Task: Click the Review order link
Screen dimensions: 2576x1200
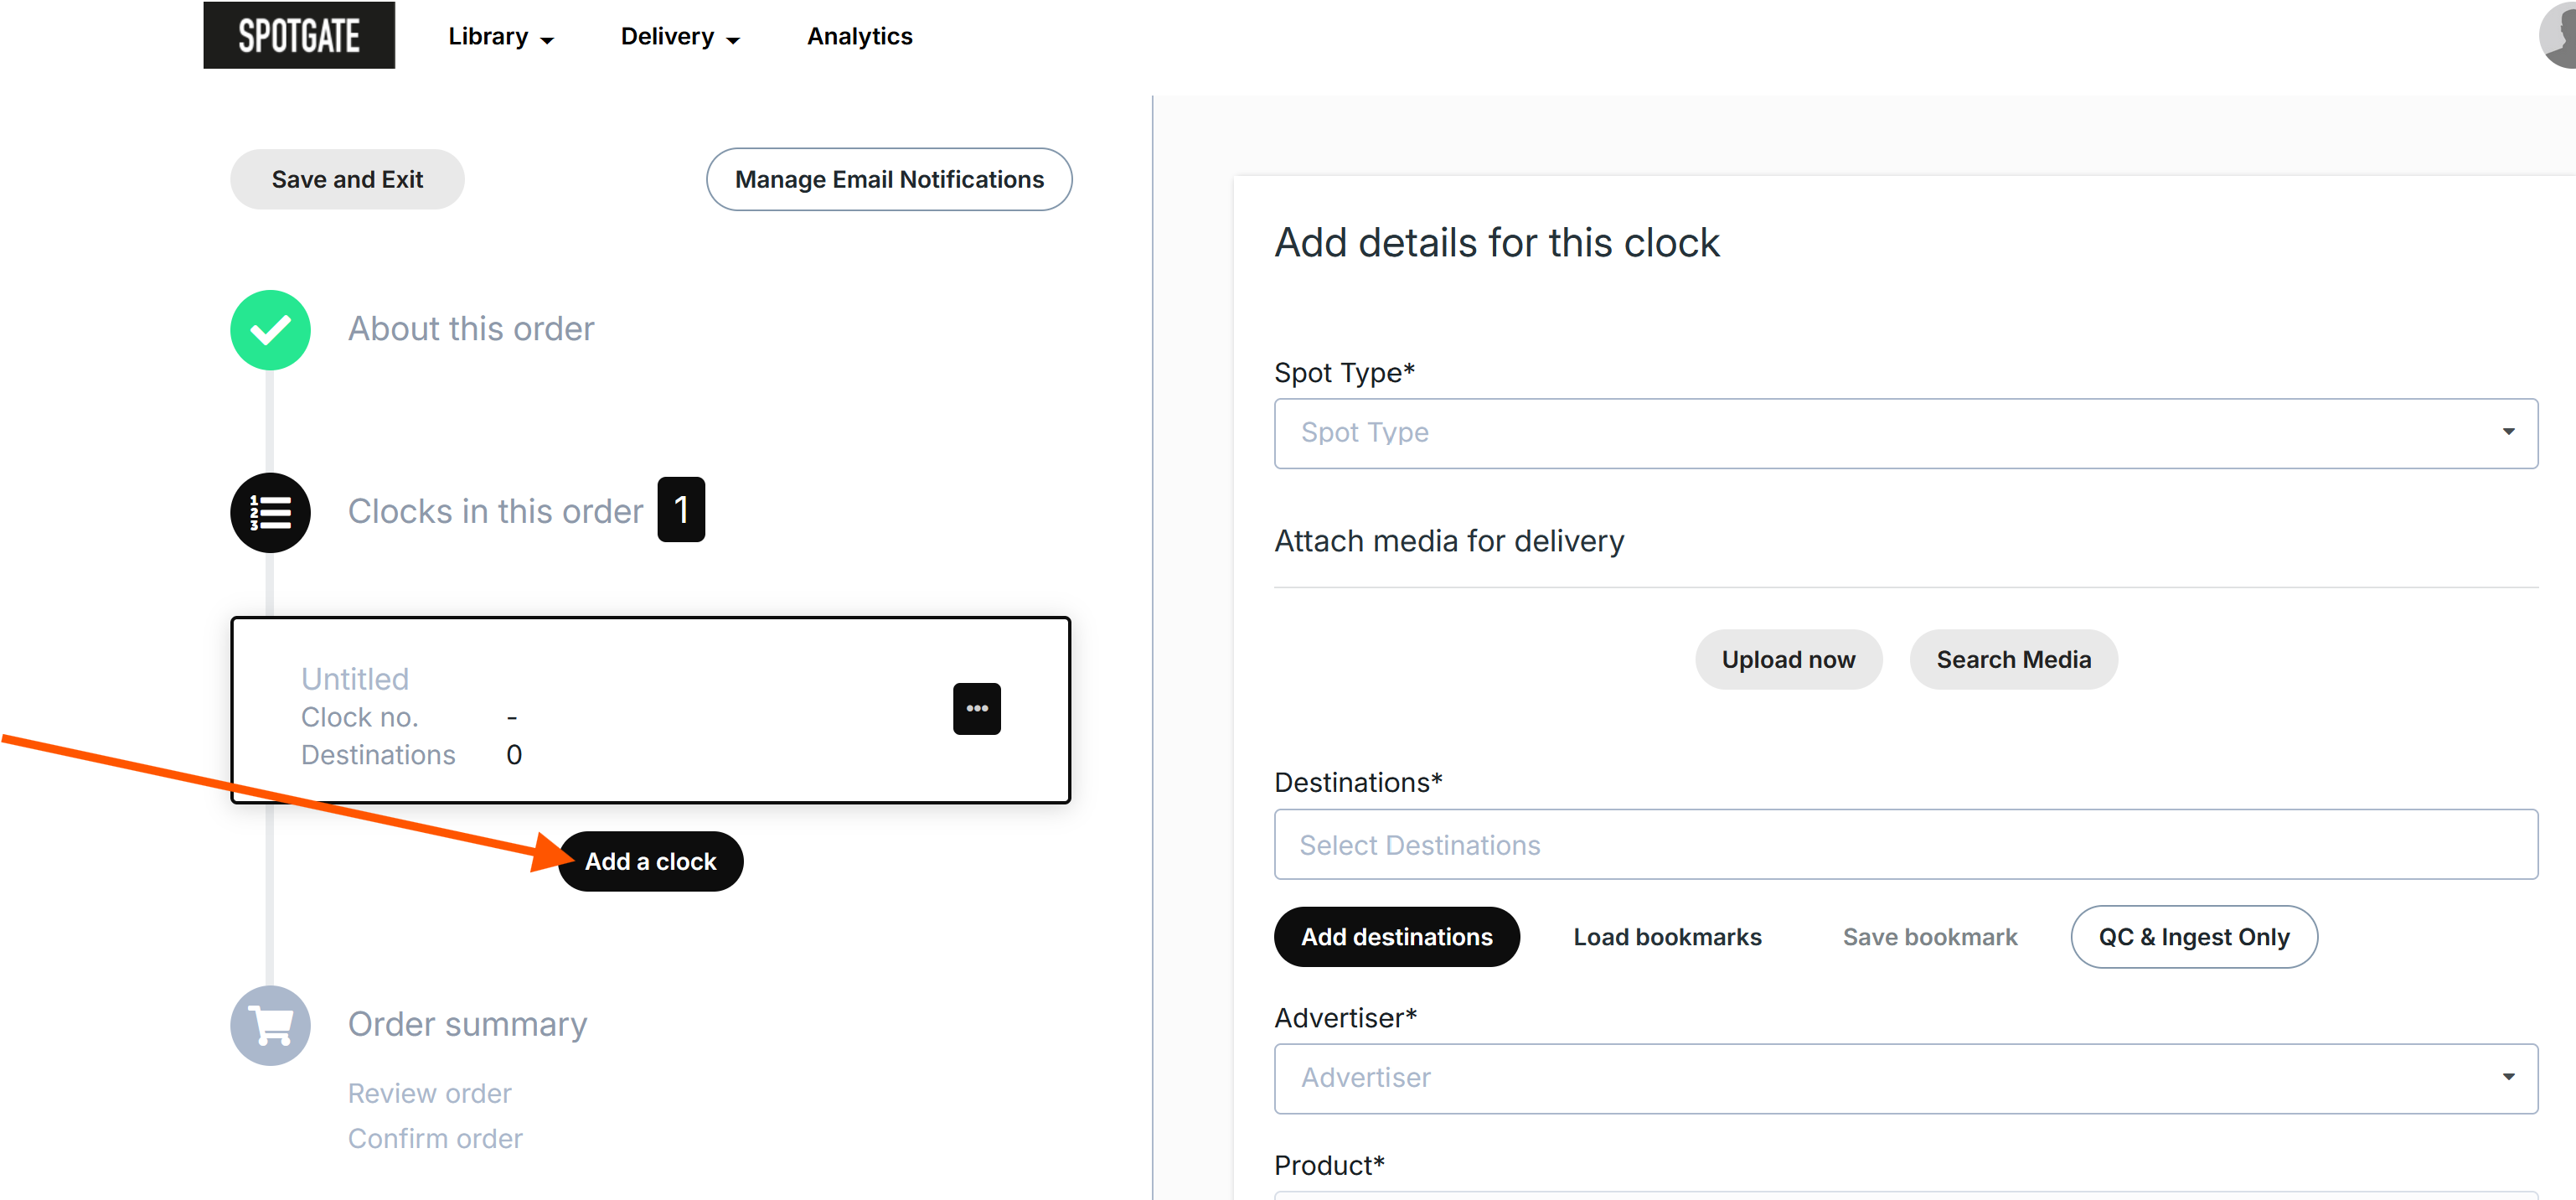Action: (x=429, y=1093)
